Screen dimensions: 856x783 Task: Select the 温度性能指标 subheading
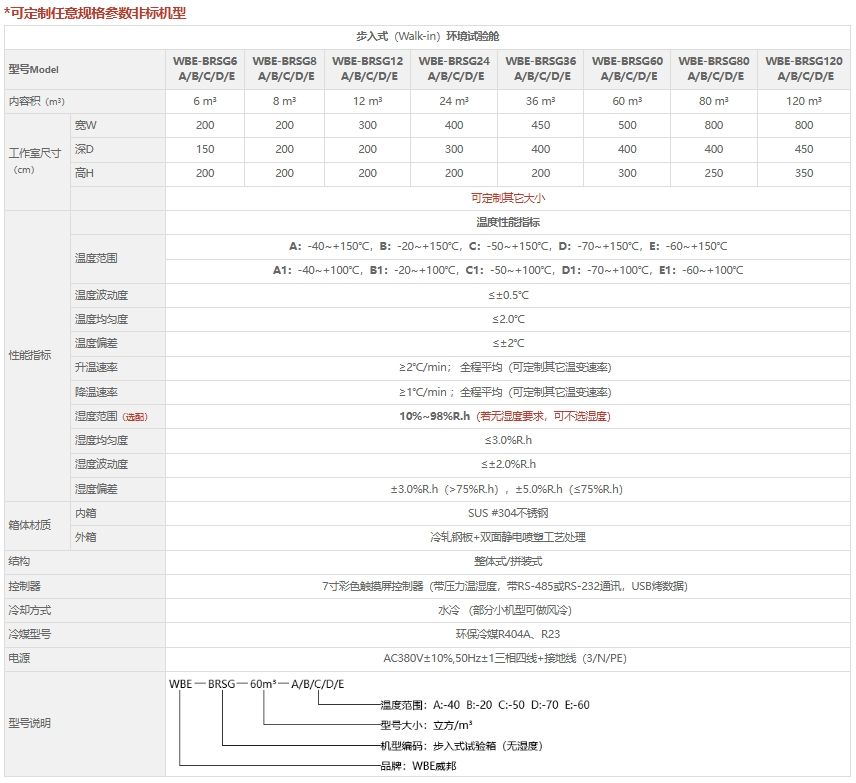pos(508,222)
